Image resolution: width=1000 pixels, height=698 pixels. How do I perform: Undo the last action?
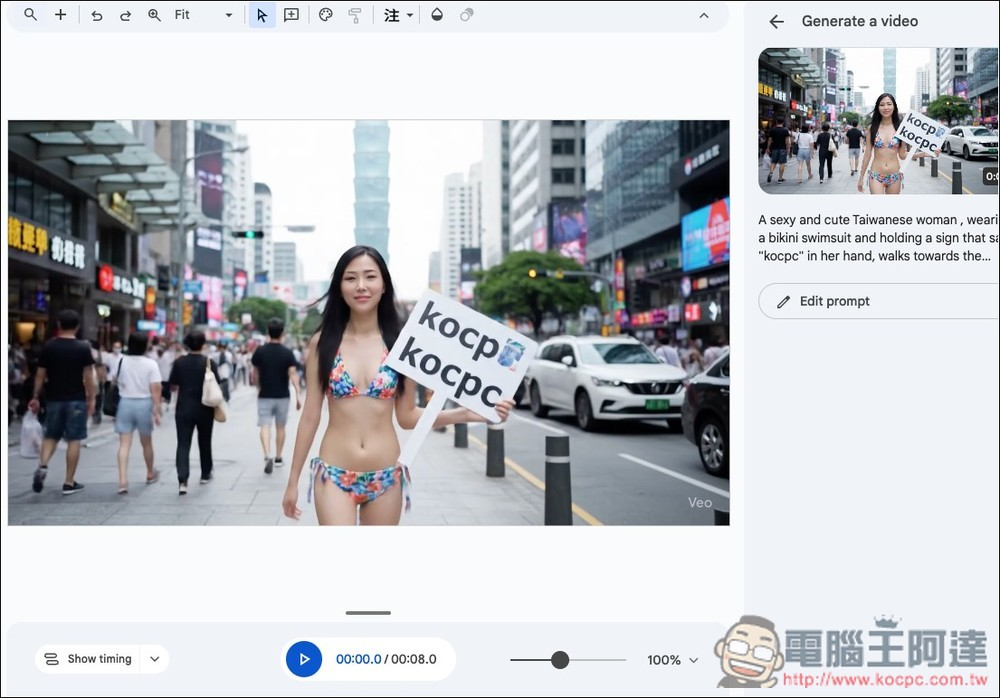pos(97,15)
